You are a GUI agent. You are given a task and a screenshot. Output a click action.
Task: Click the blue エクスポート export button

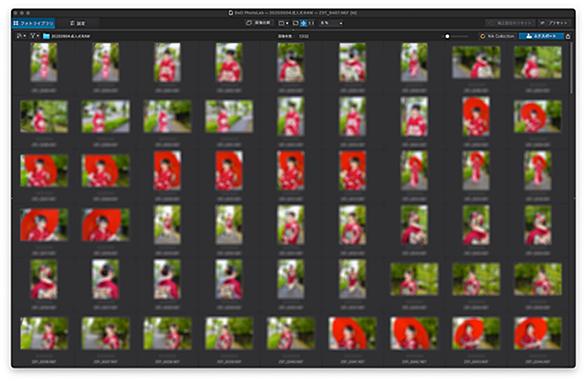click(x=541, y=36)
